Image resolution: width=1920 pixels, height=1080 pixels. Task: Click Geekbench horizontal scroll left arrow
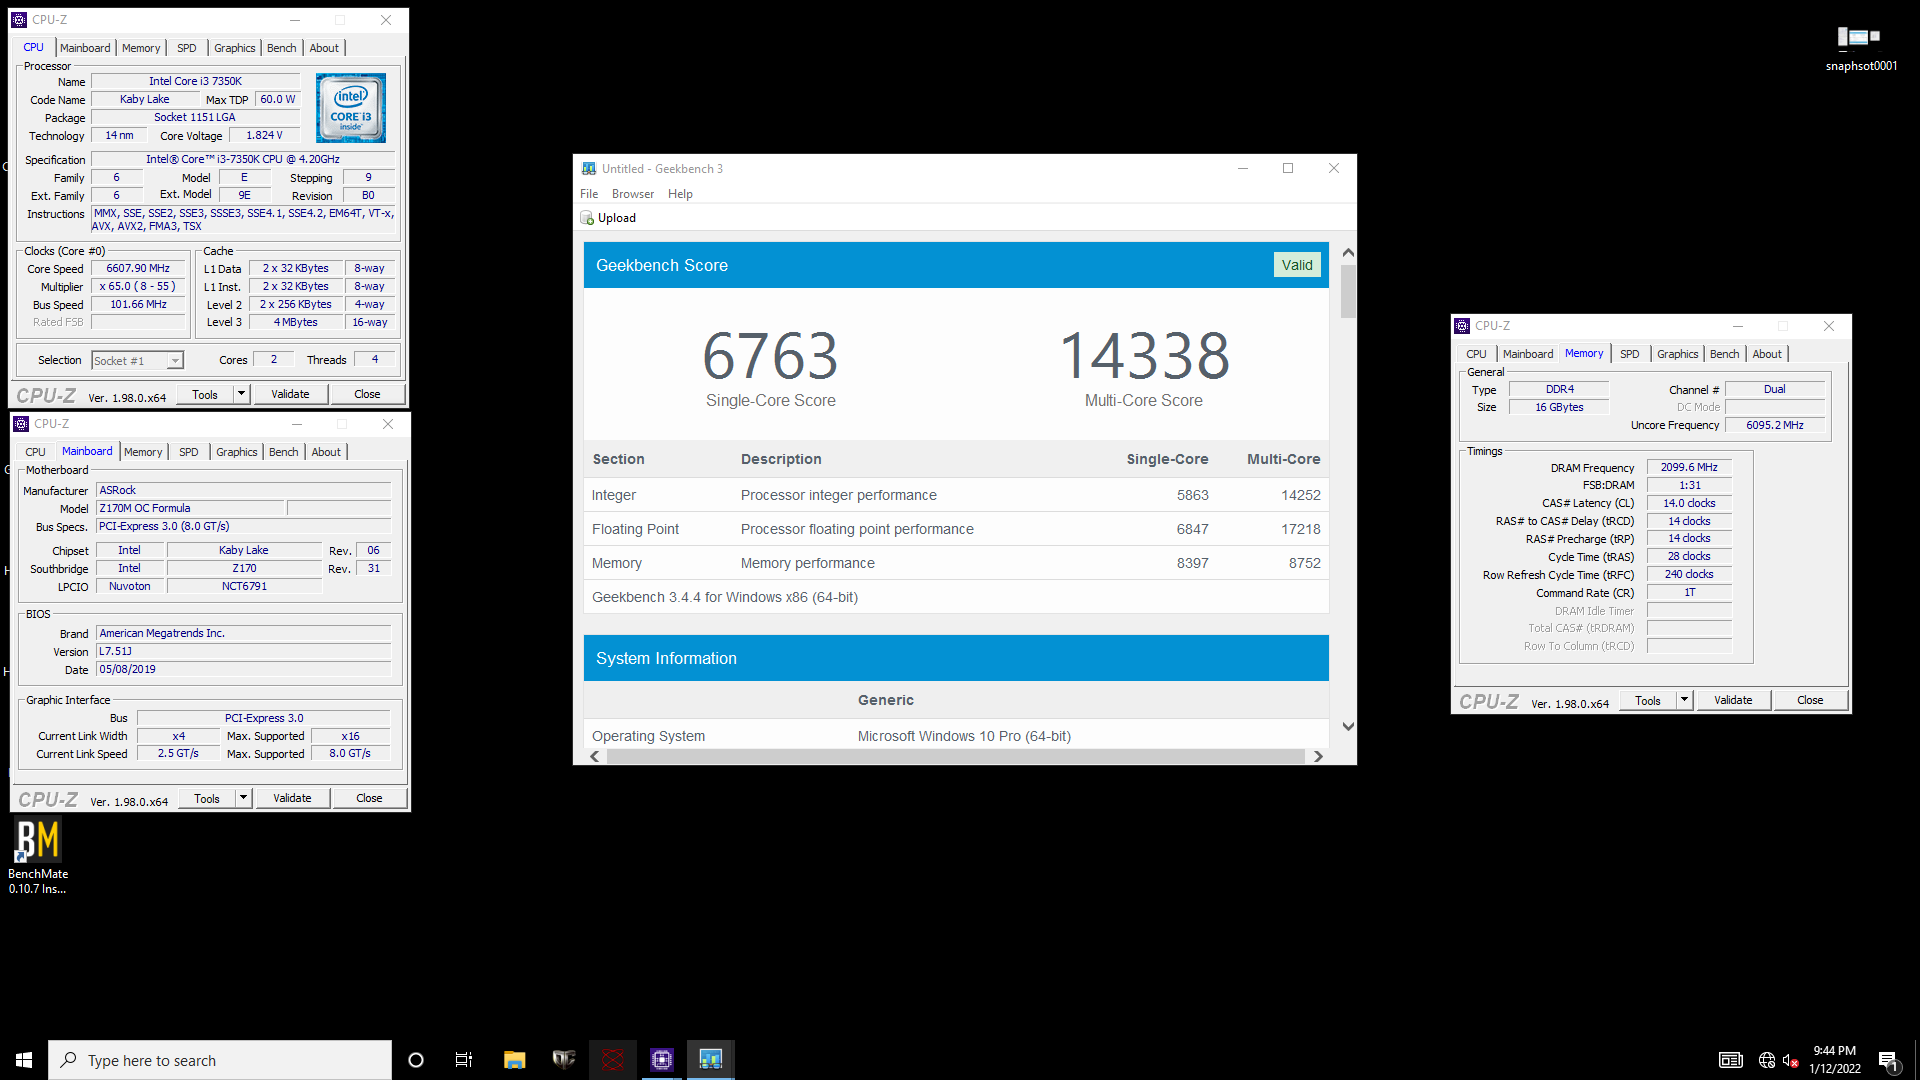[x=595, y=756]
